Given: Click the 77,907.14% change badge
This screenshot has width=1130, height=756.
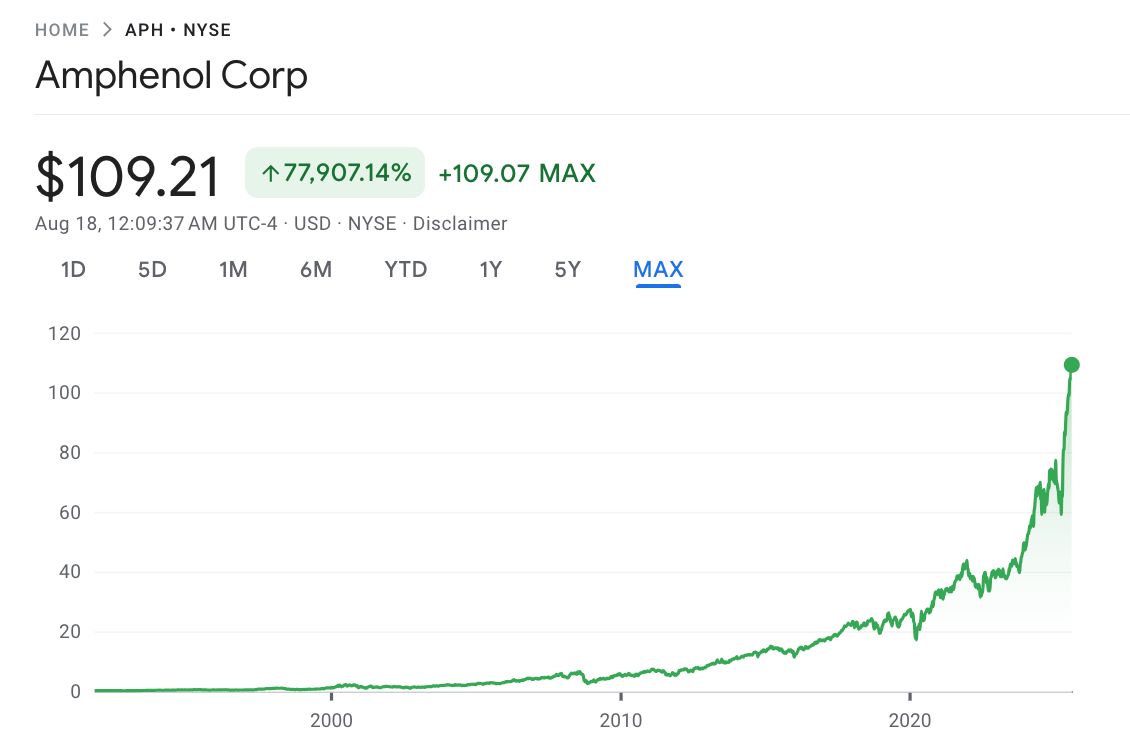Looking at the screenshot, I should pos(334,172).
